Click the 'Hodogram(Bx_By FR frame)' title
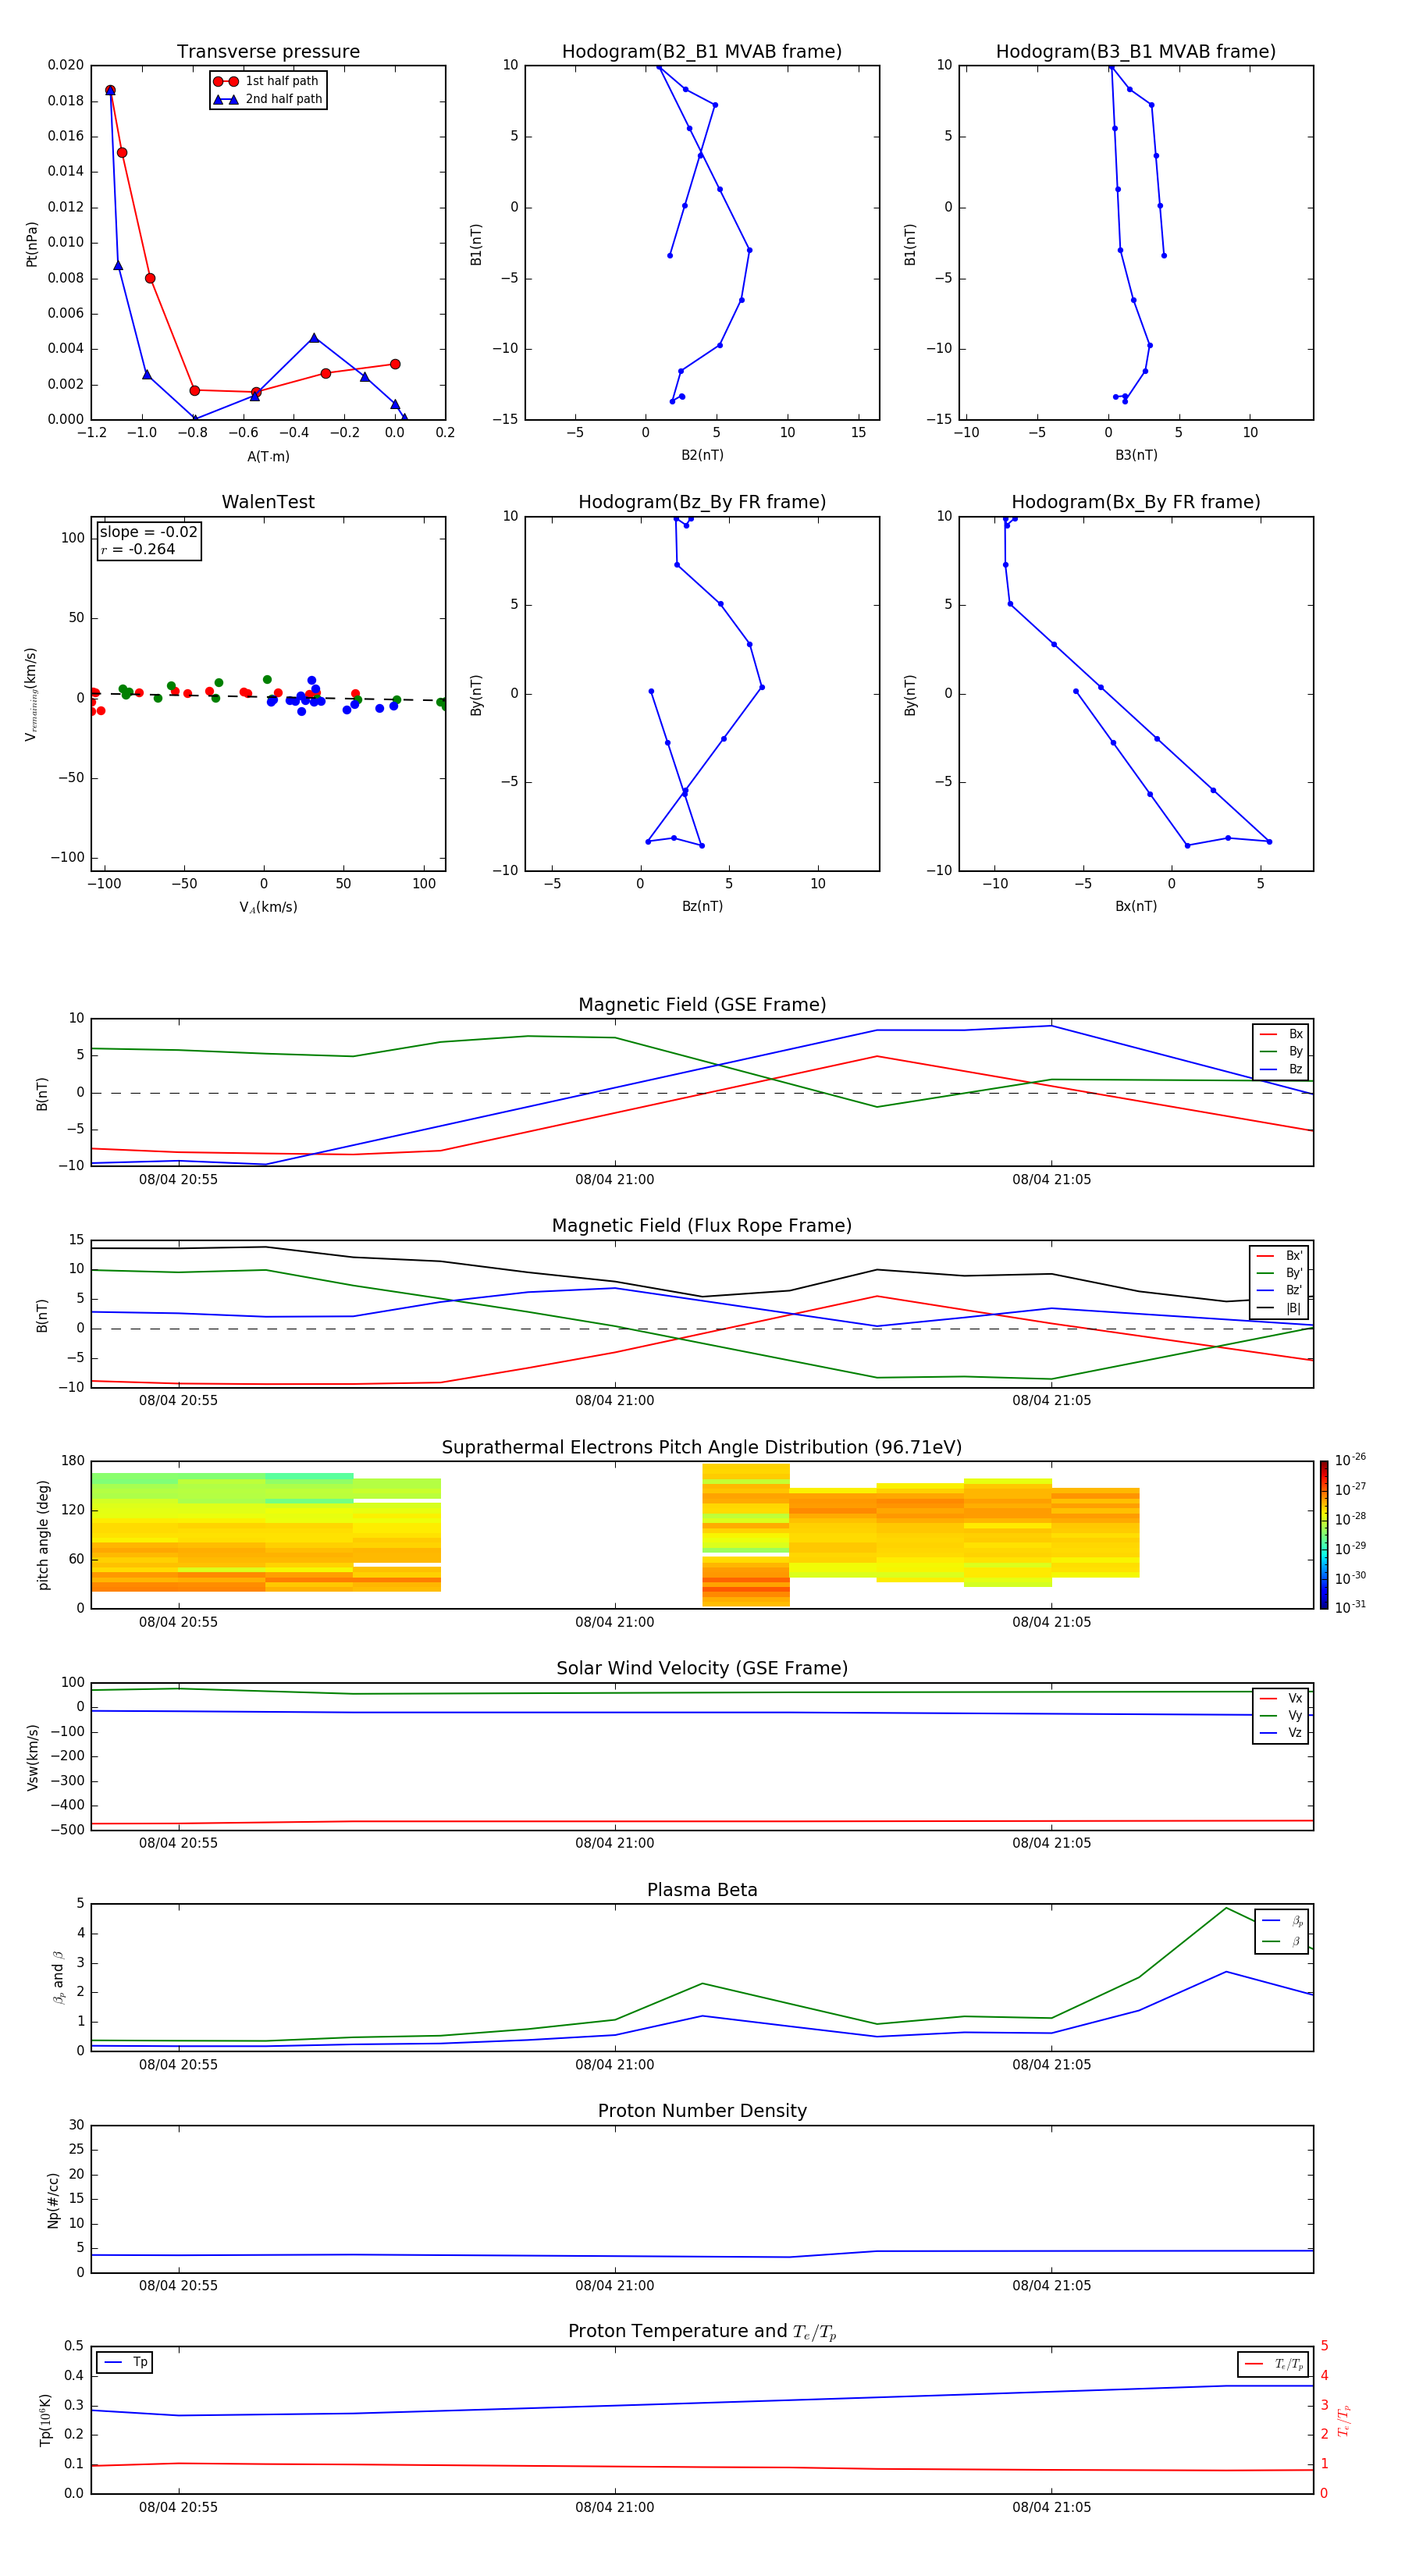 click(x=1136, y=502)
